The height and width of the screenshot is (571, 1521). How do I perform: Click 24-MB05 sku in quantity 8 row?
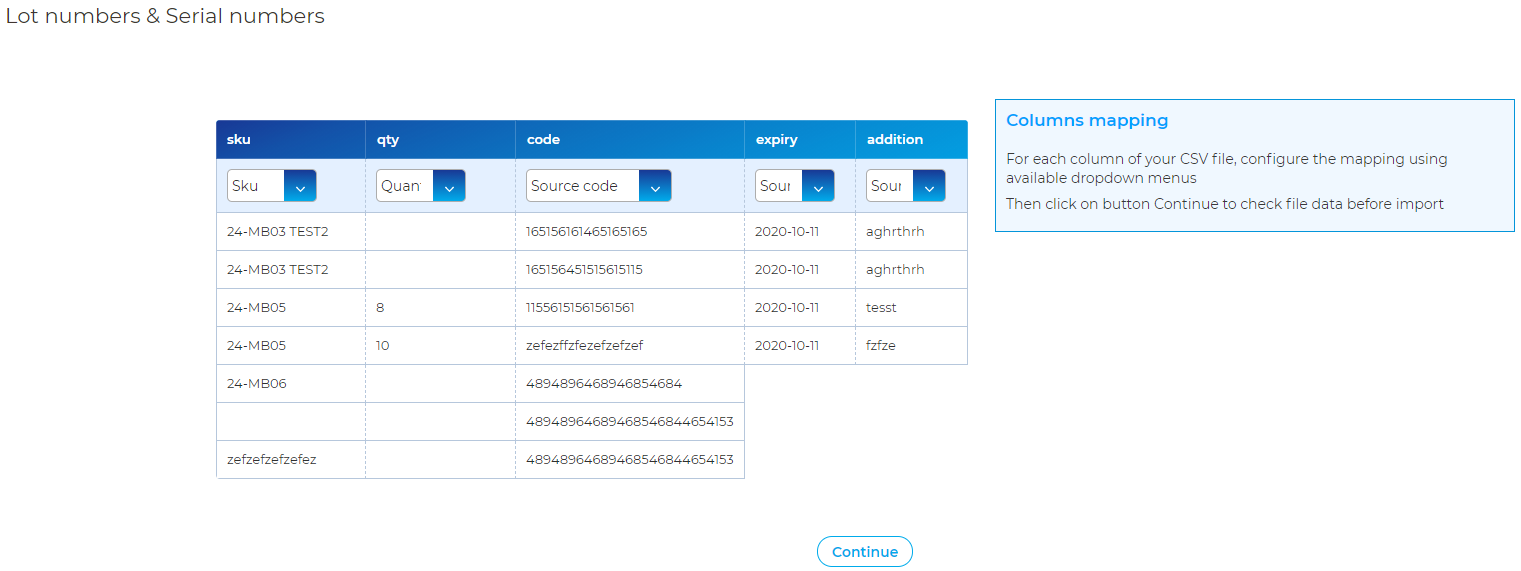tap(291, 308)
